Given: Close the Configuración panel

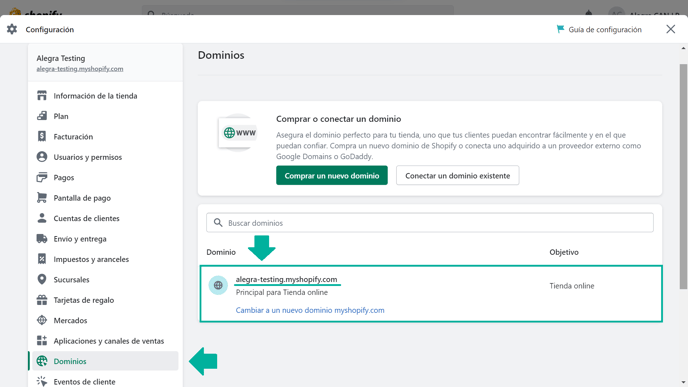Looking at the screenshot, I should (670, 29).
